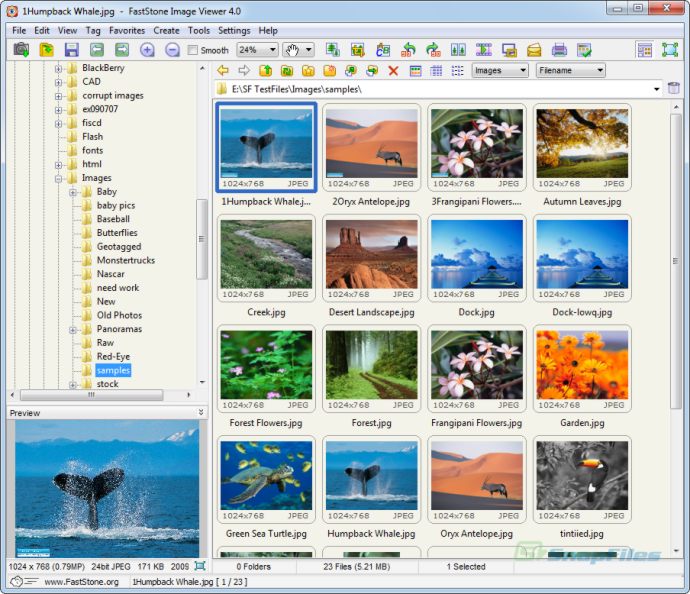Open the Settings icon with green checkmark
690x594 pixels.
tap(584, 50)
